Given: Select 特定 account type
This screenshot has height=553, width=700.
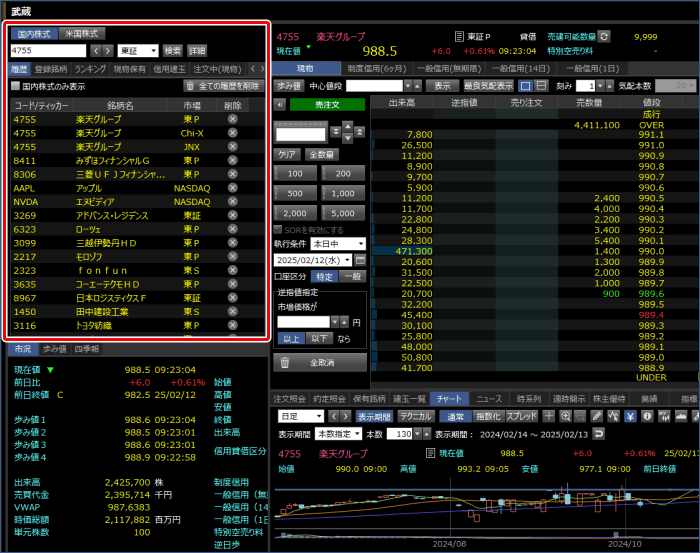Looking at the screenshot, I should pyautogui.click(x=325, y=277).
